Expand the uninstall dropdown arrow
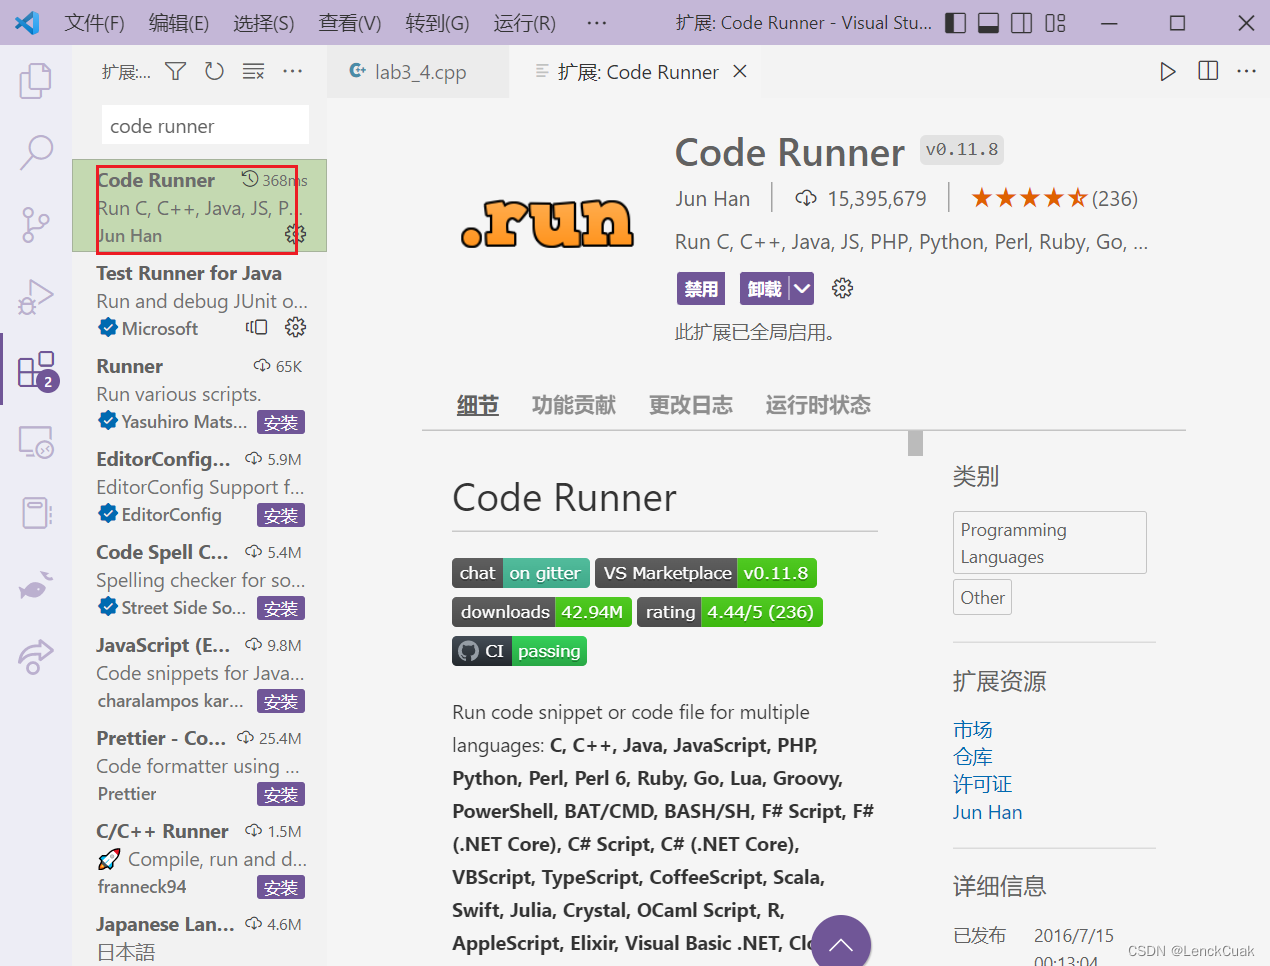Viewport: 1270px width, 966px height. 802,289
